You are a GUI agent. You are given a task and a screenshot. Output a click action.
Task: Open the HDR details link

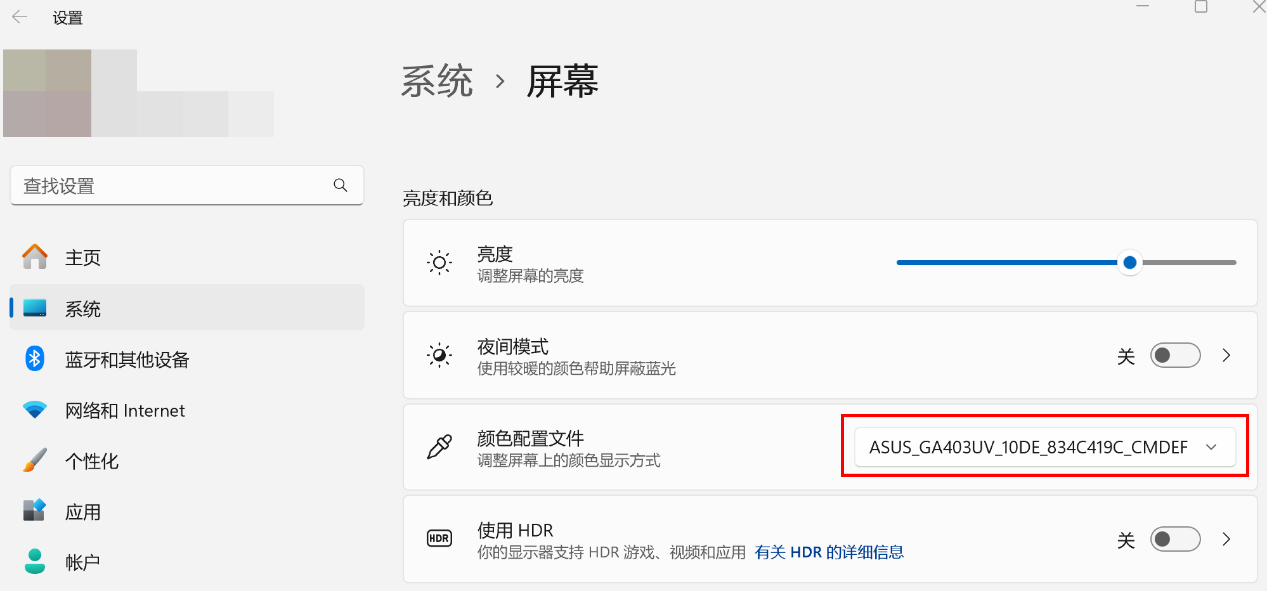coord(829,552)
